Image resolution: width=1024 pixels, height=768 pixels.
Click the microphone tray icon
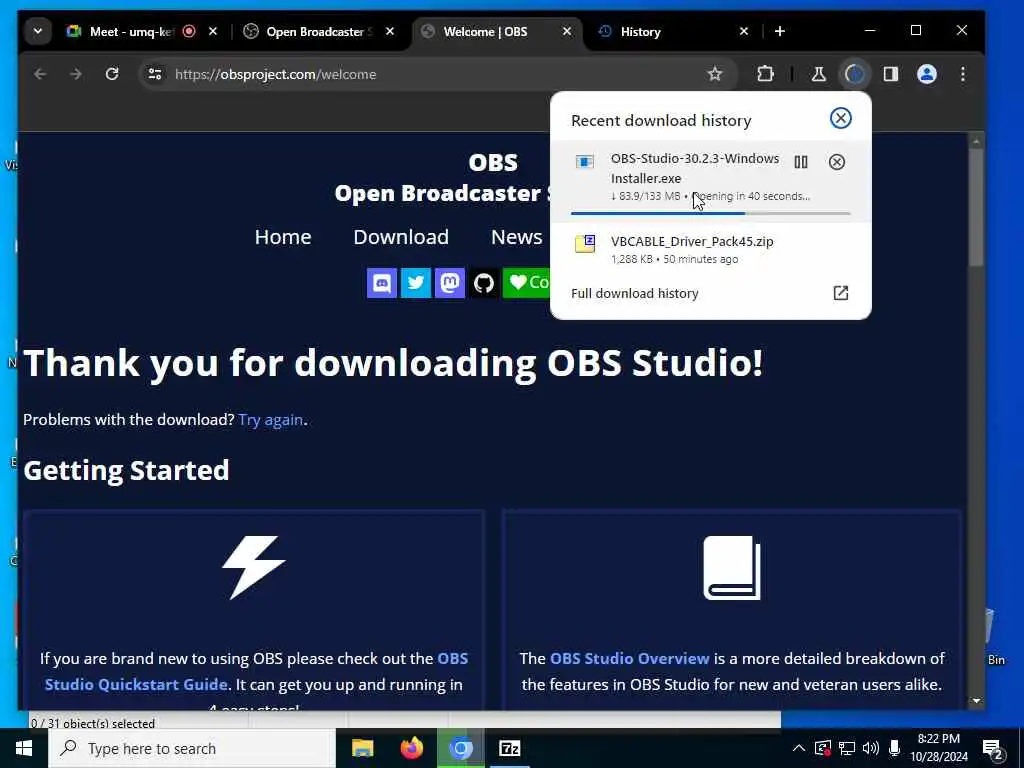[895, 748]
